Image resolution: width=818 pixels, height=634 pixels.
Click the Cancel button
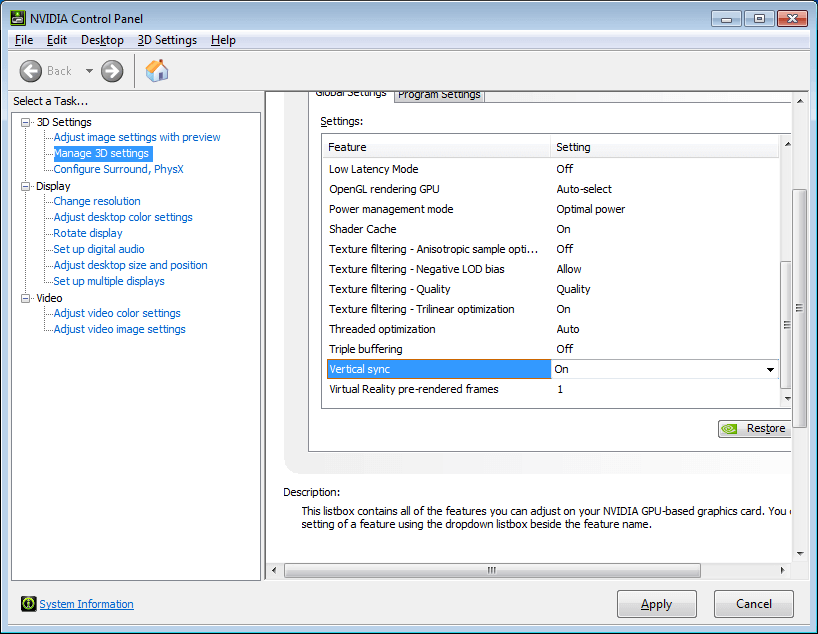pyautogui.click(x=754, y=604)
